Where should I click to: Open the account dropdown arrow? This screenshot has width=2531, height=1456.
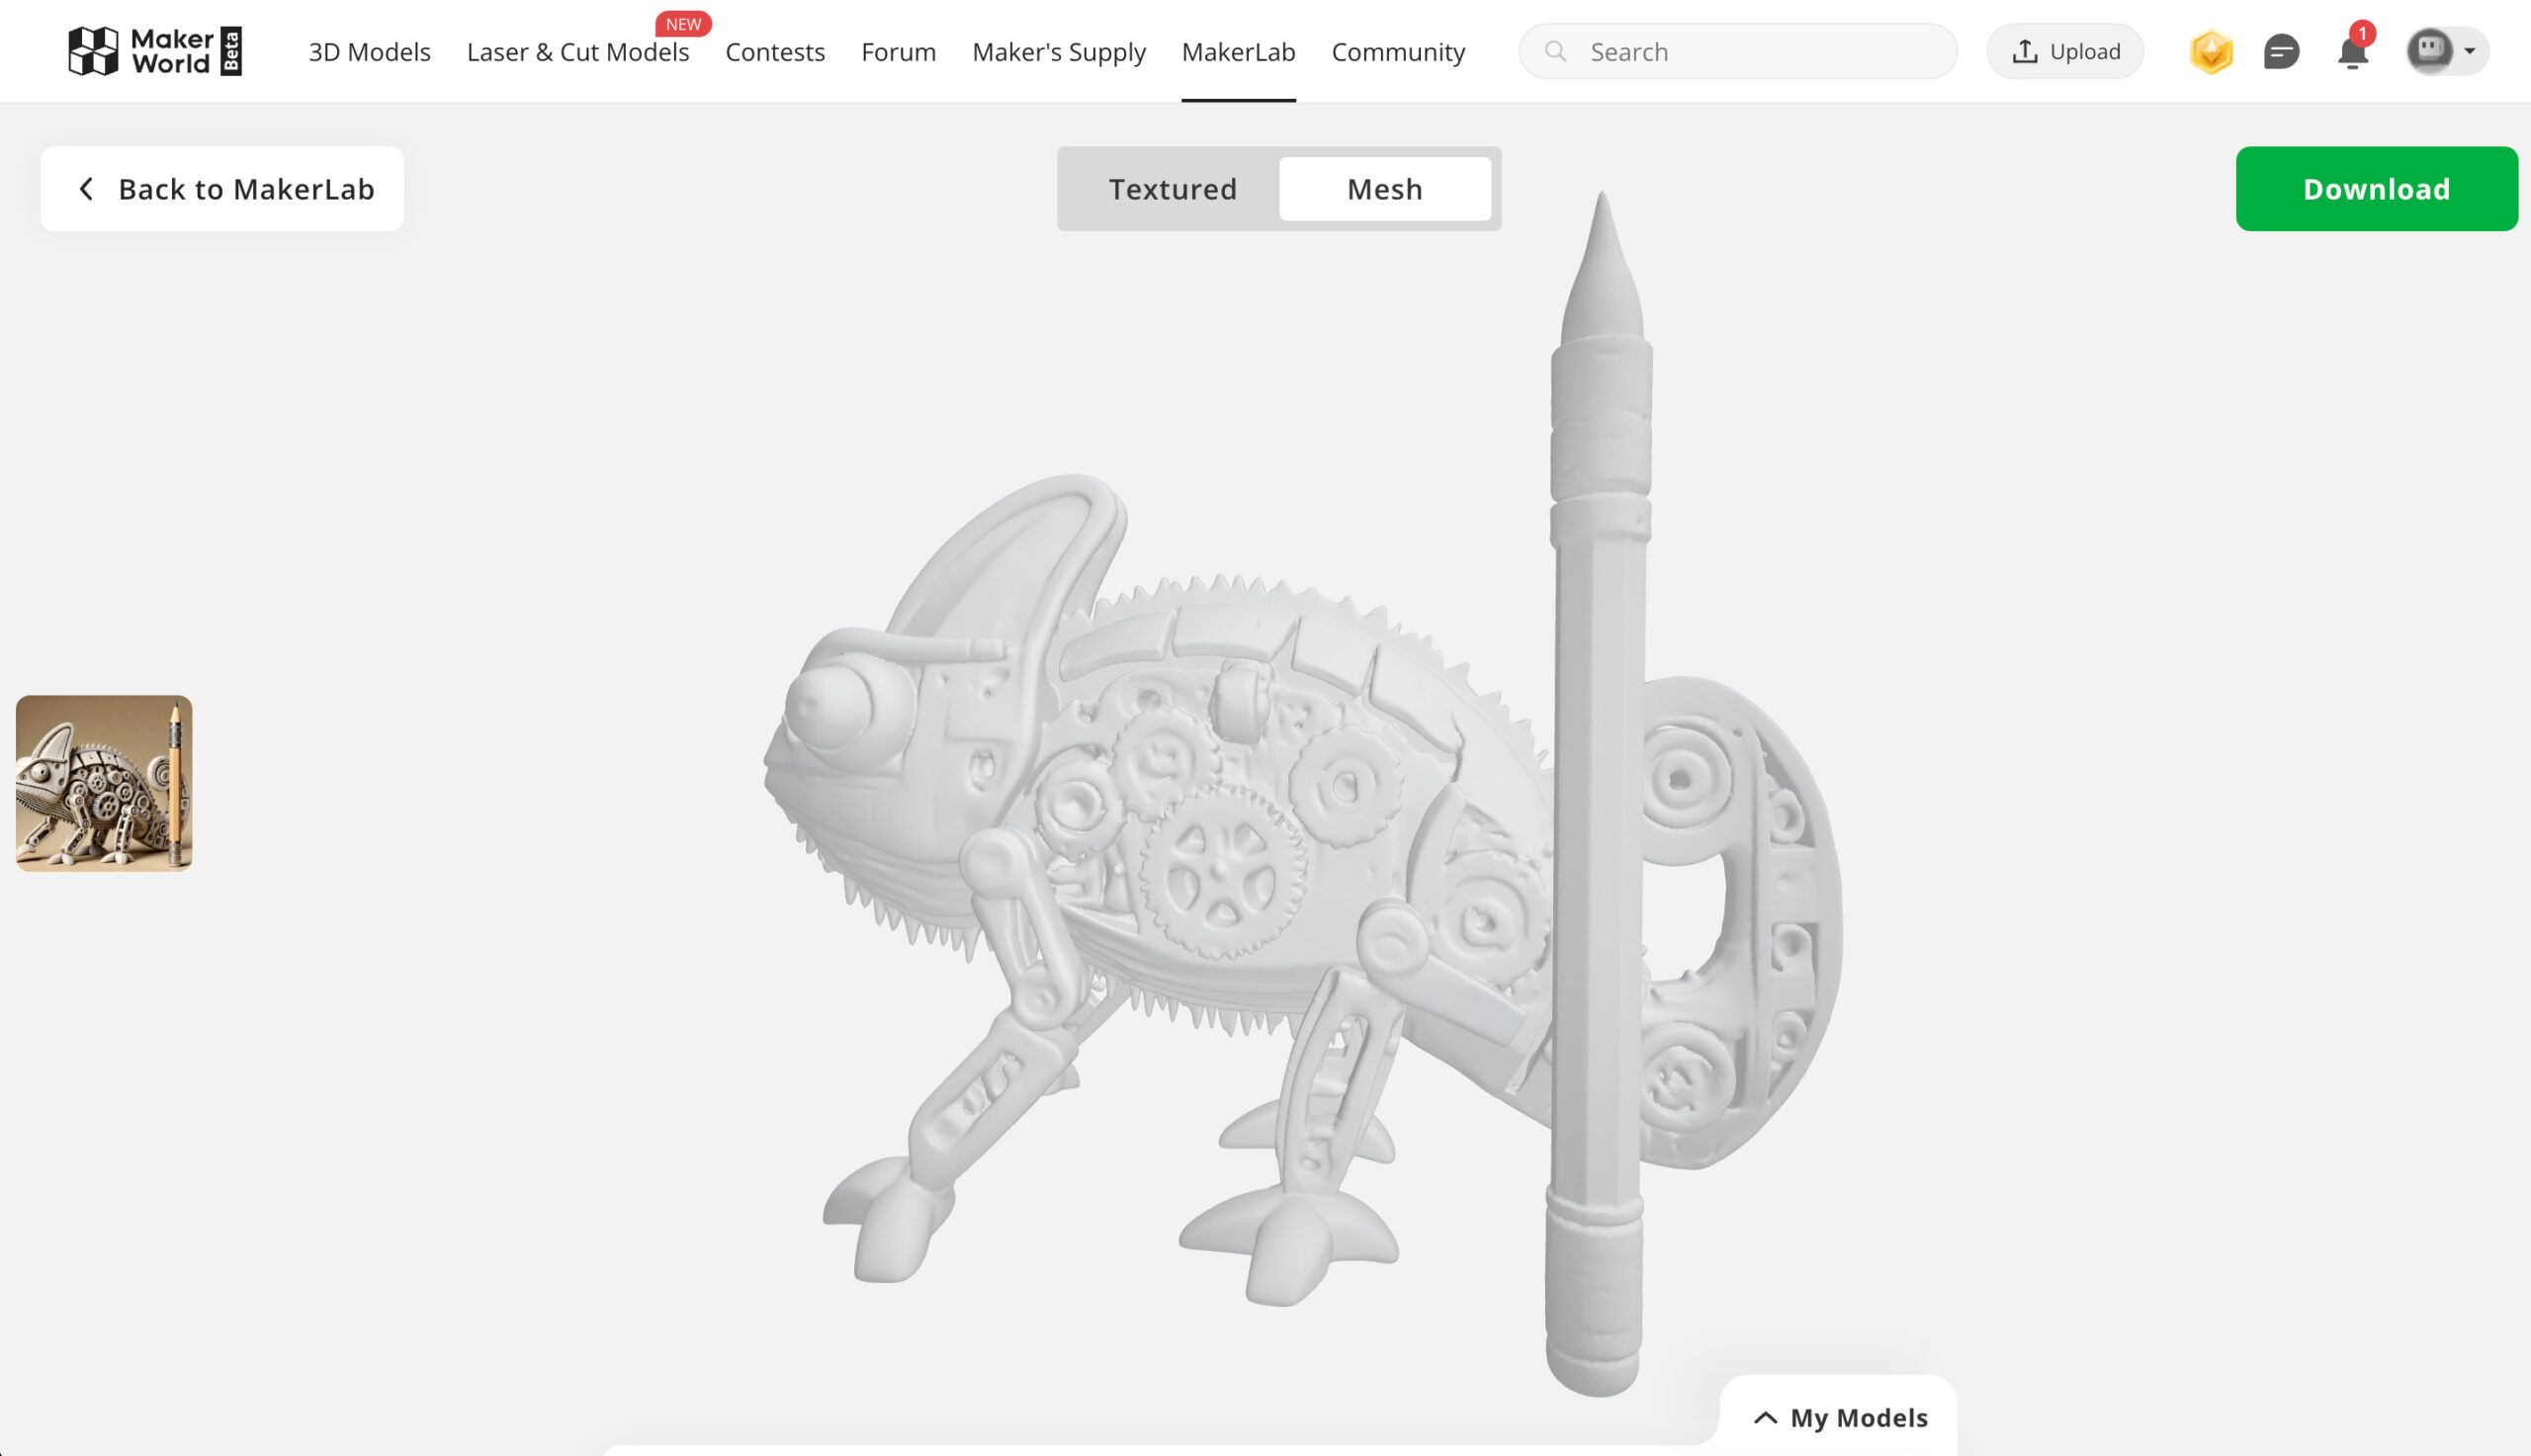pos(2469,51)
